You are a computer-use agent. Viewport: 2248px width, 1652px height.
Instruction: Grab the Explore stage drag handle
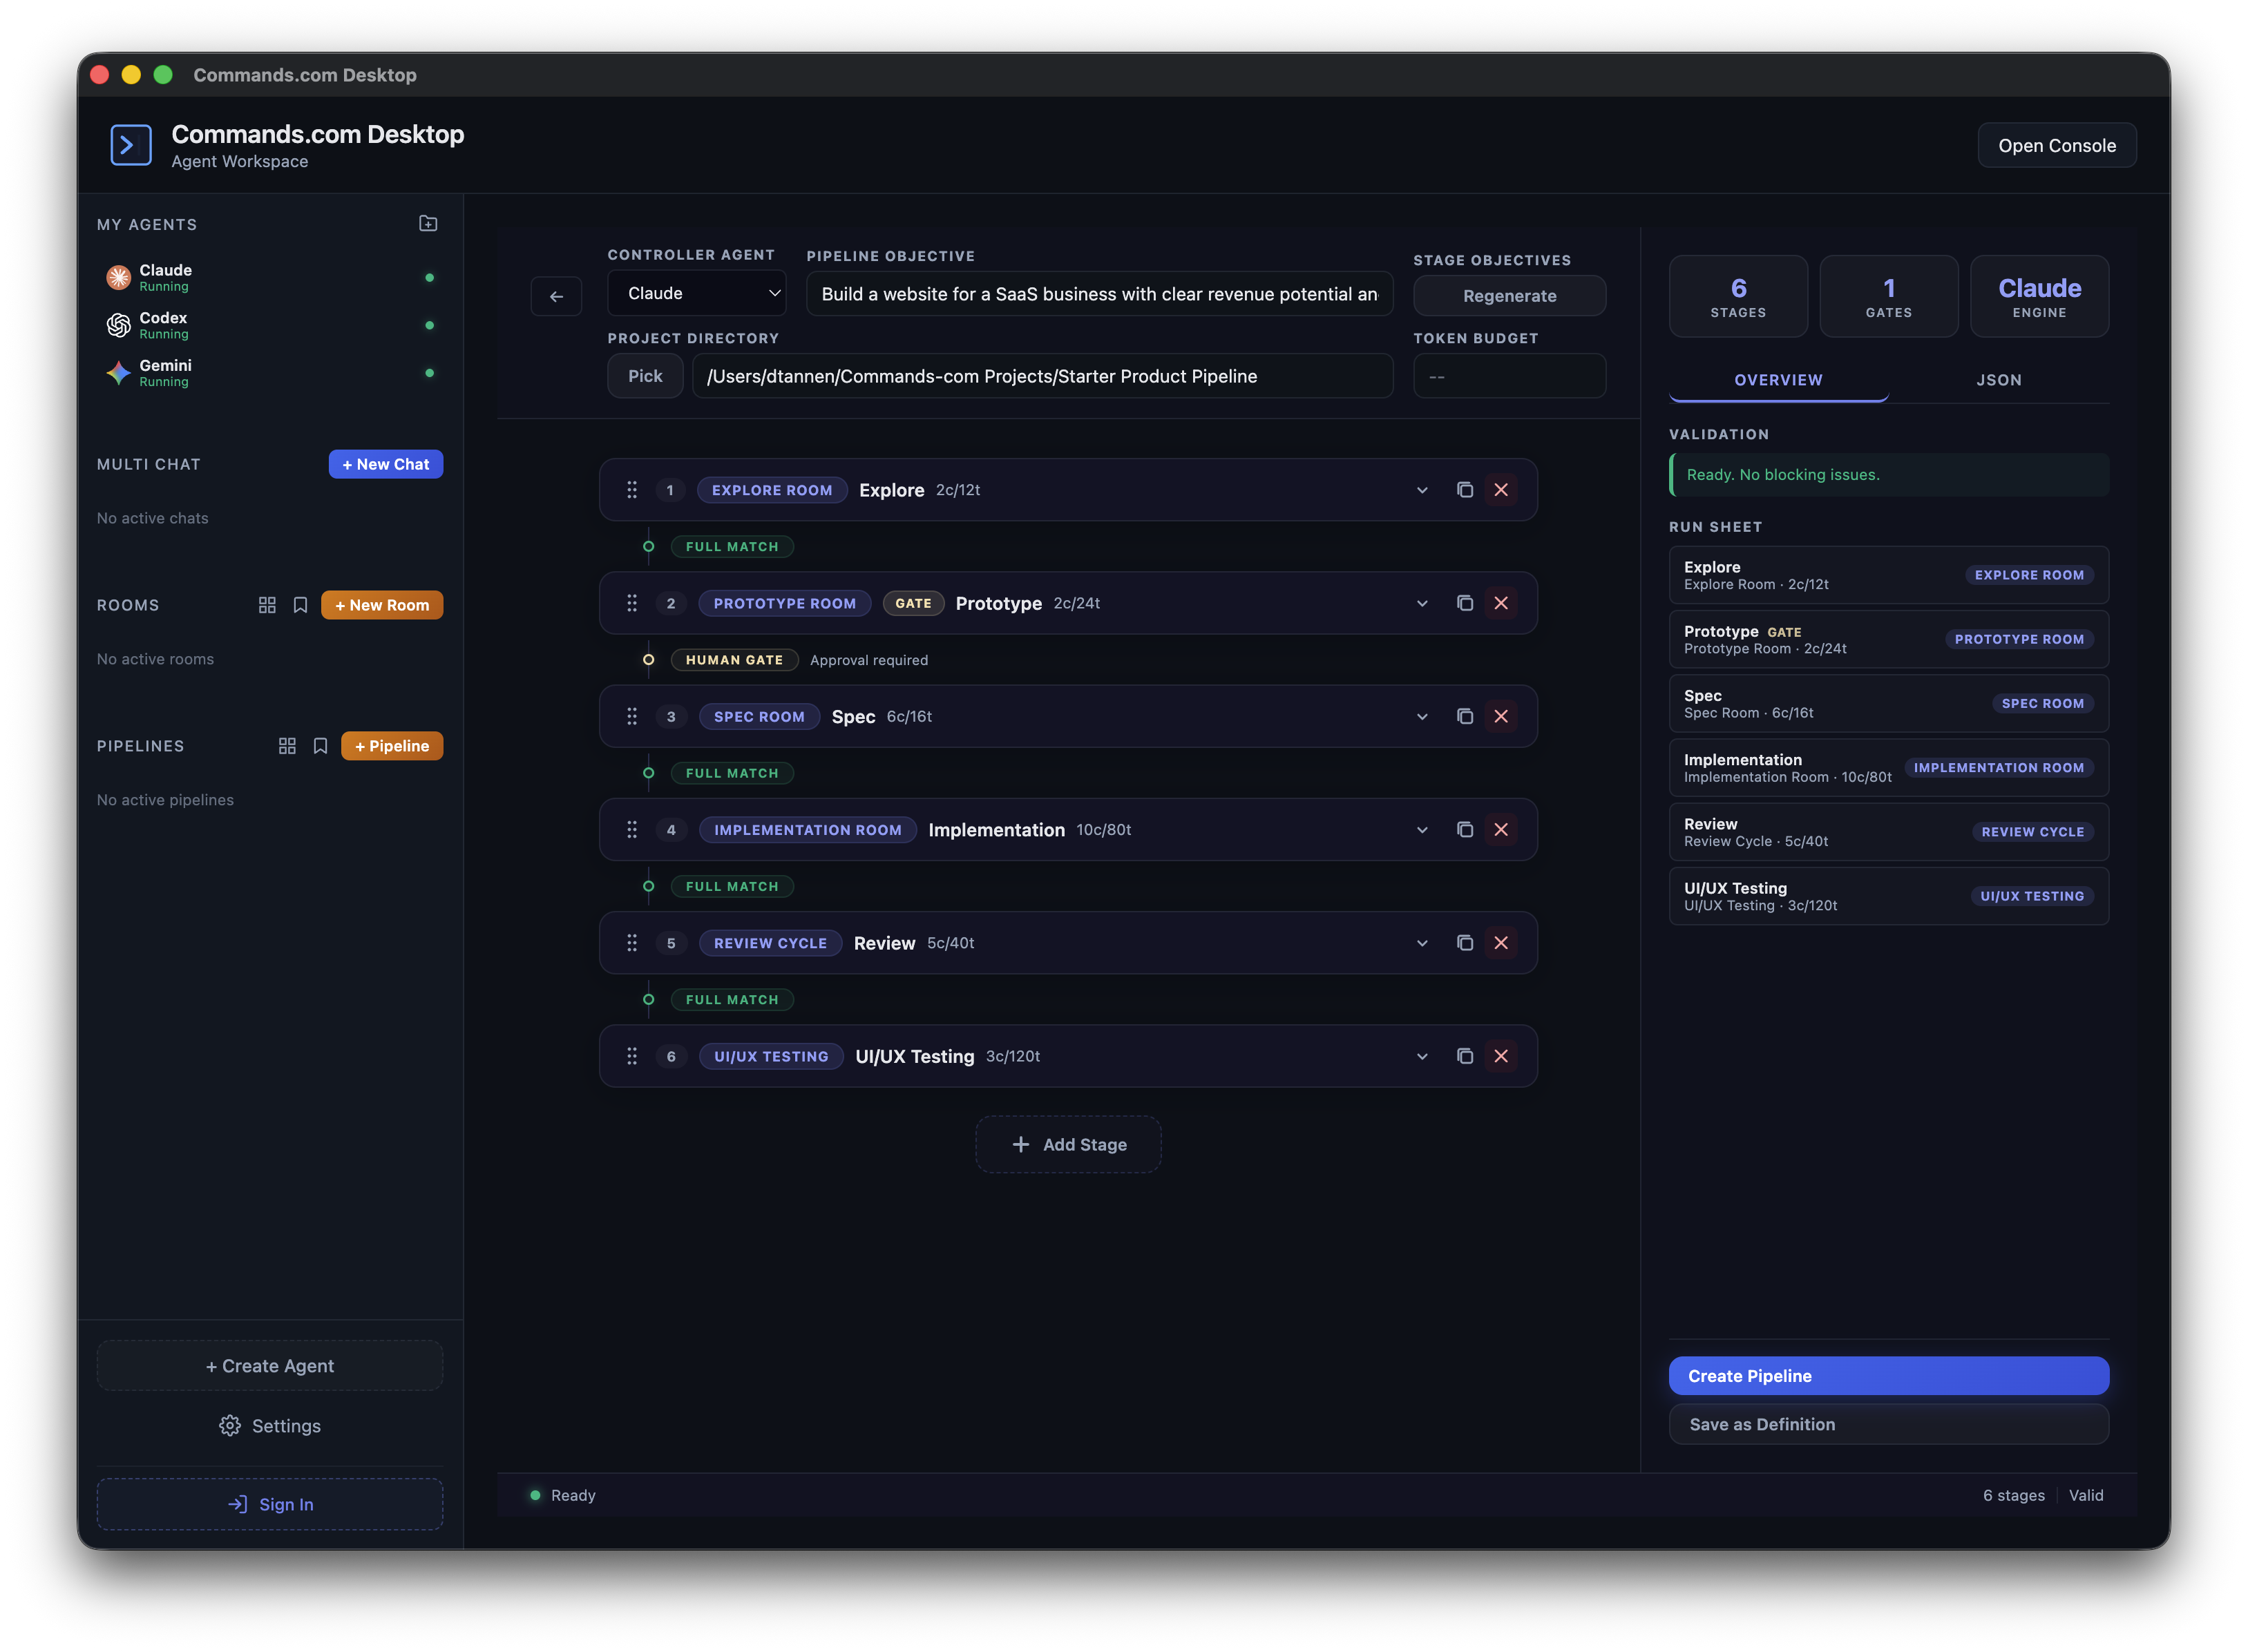(632, 490)
